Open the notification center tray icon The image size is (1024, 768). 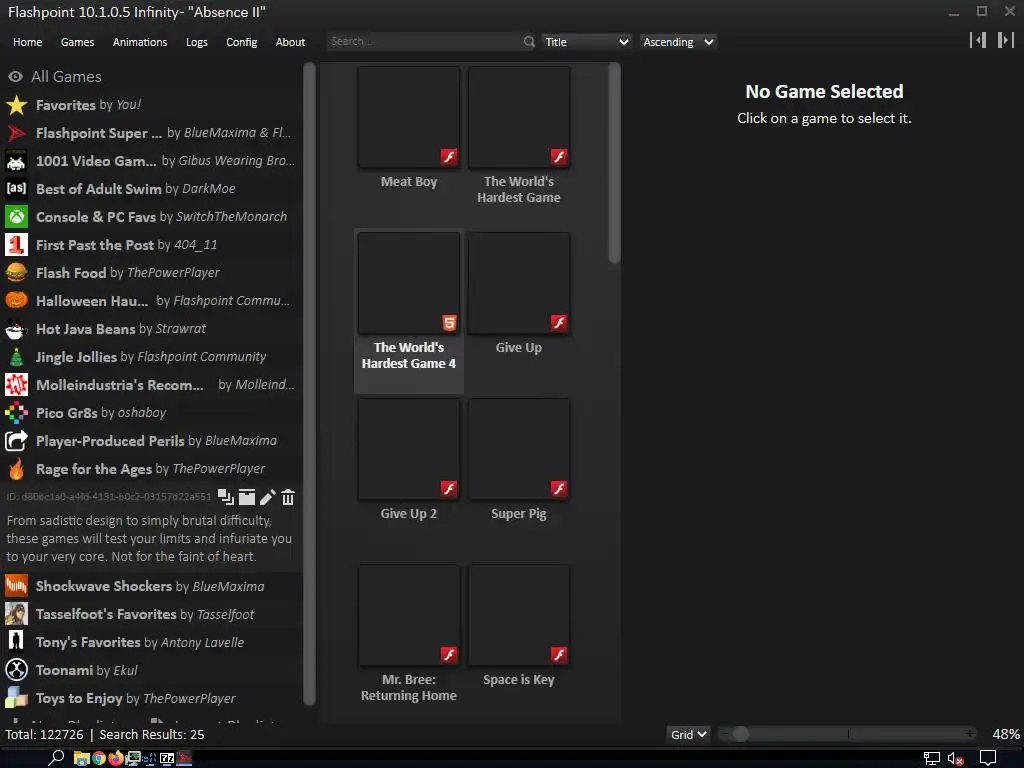pyautogui.click(x=988, y=759)
